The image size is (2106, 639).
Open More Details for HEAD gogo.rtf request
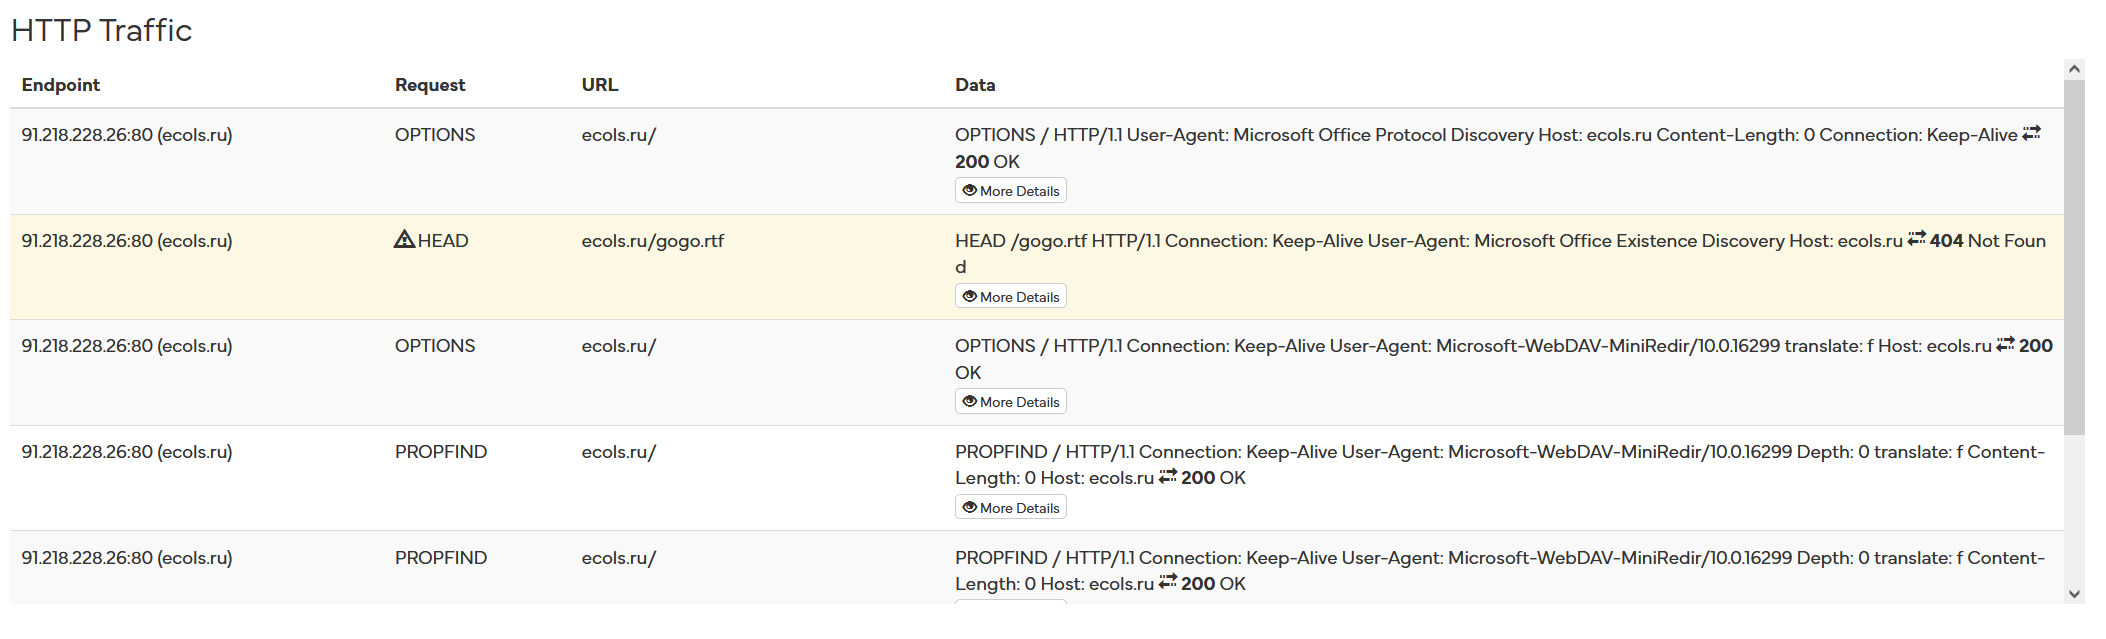[x=1010, y=297]
